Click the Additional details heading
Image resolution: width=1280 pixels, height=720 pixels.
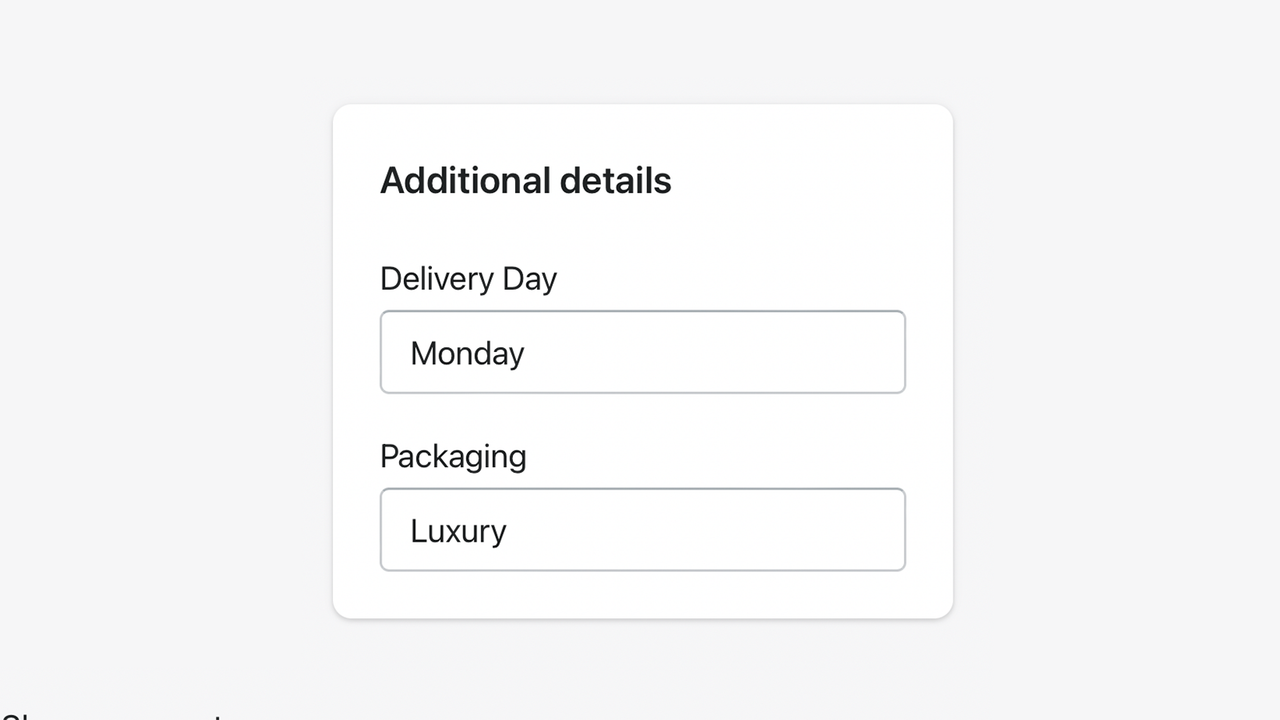pyautogui.click(x=525, y=180)
